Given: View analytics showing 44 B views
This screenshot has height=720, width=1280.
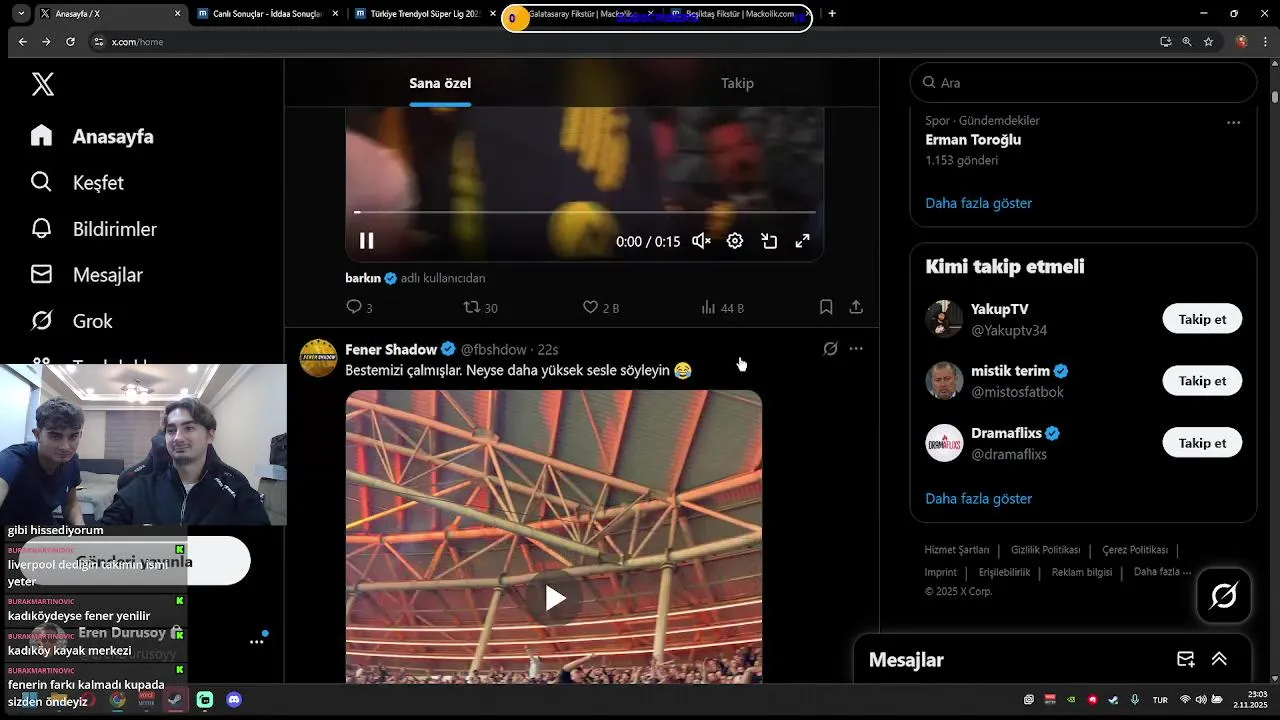Looking at the screenshot, I should point(722,308).
